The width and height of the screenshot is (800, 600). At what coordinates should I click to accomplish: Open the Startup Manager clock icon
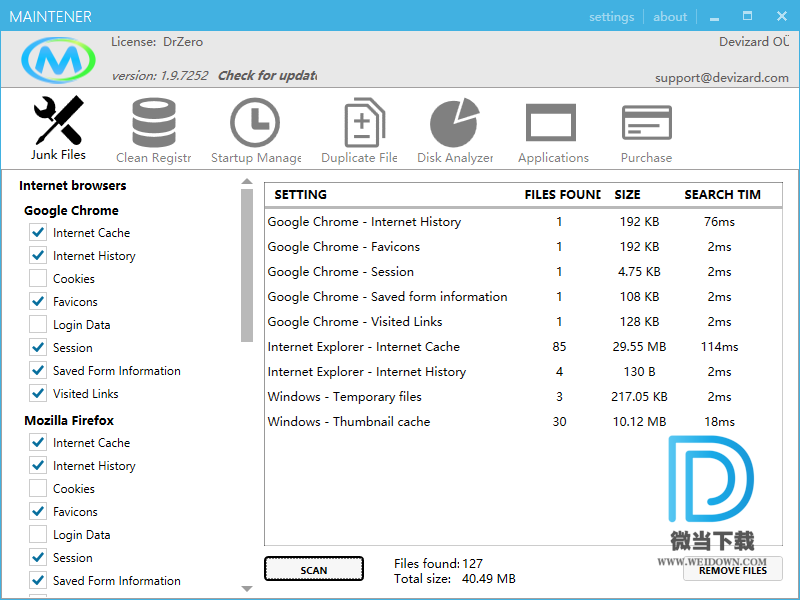coord(255,122)
